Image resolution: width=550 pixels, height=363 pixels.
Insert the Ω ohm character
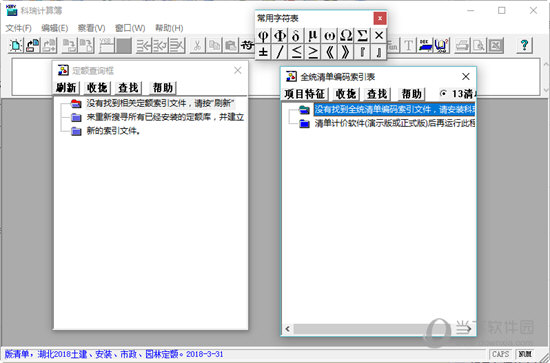(x=346, y=35)
